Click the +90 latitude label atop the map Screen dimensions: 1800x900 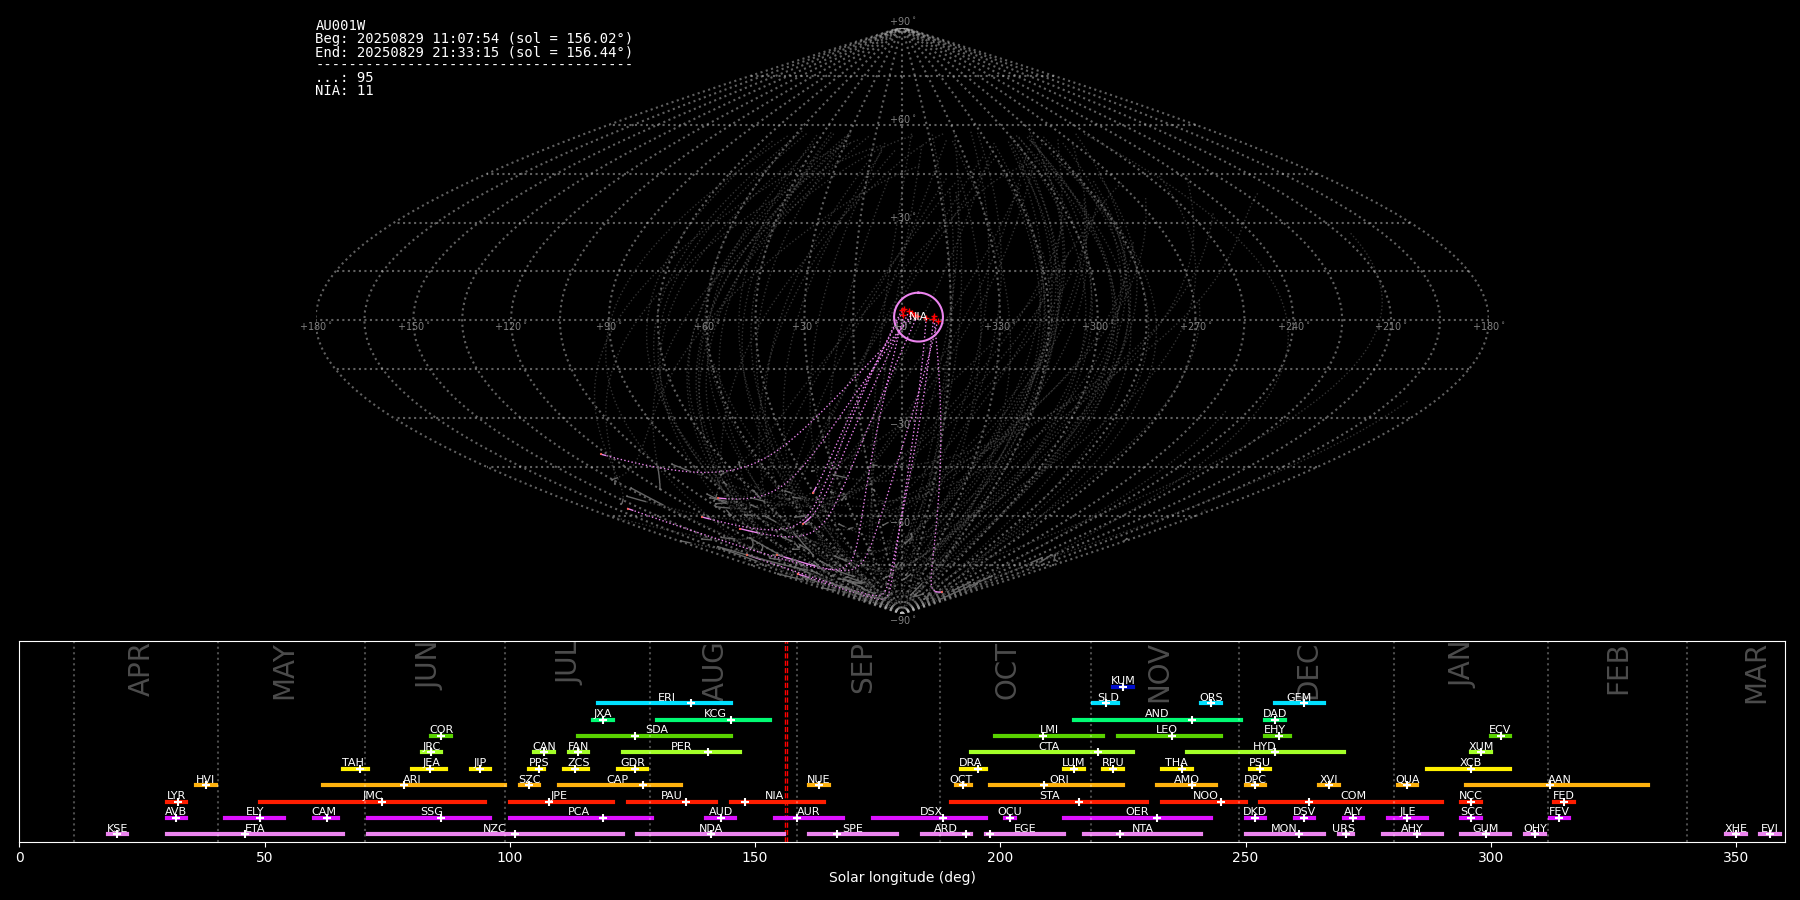click(901, 22)
